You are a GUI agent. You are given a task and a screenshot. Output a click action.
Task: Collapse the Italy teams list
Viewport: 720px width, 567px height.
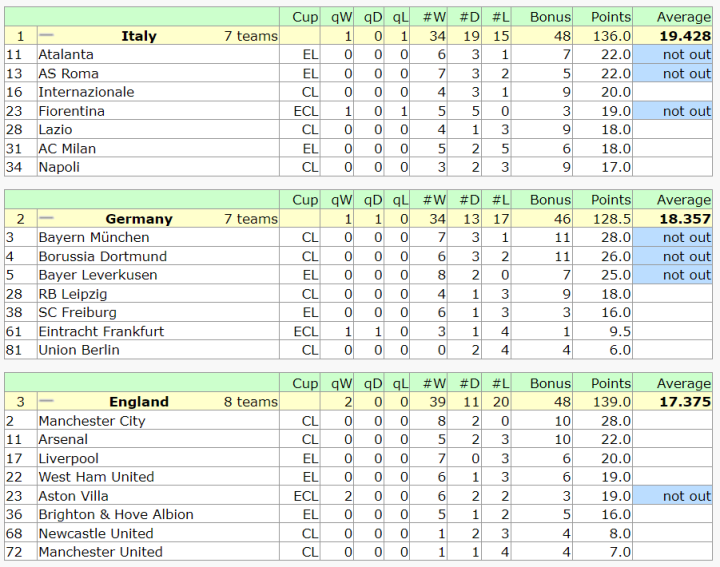46,36
